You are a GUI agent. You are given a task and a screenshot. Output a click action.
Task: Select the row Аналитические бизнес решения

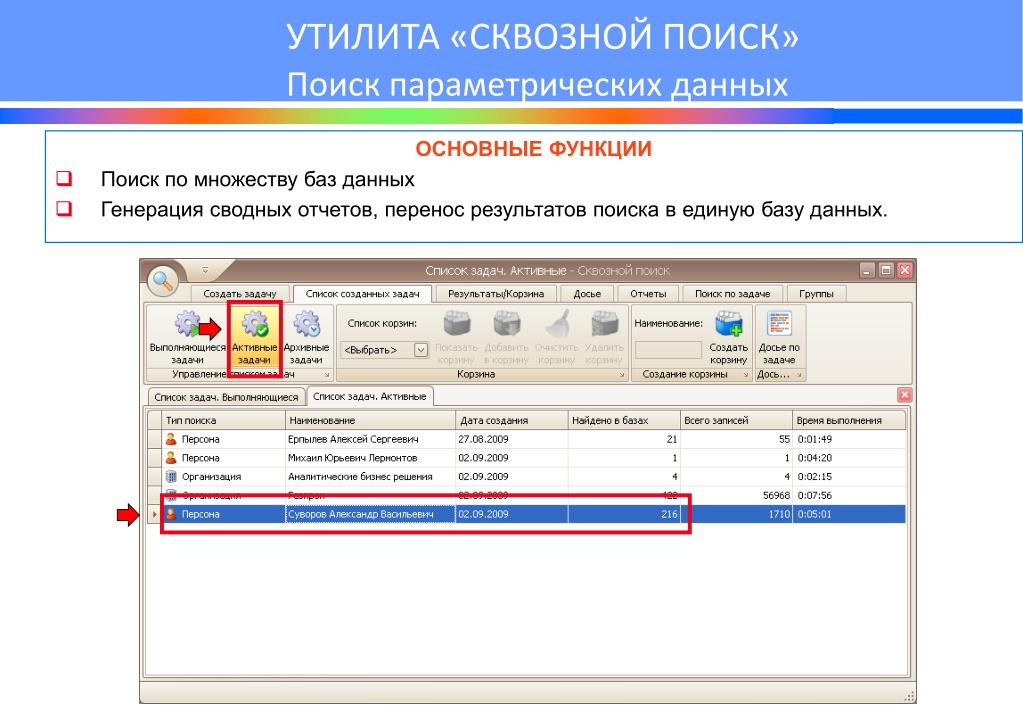click(x=527, y=476)
